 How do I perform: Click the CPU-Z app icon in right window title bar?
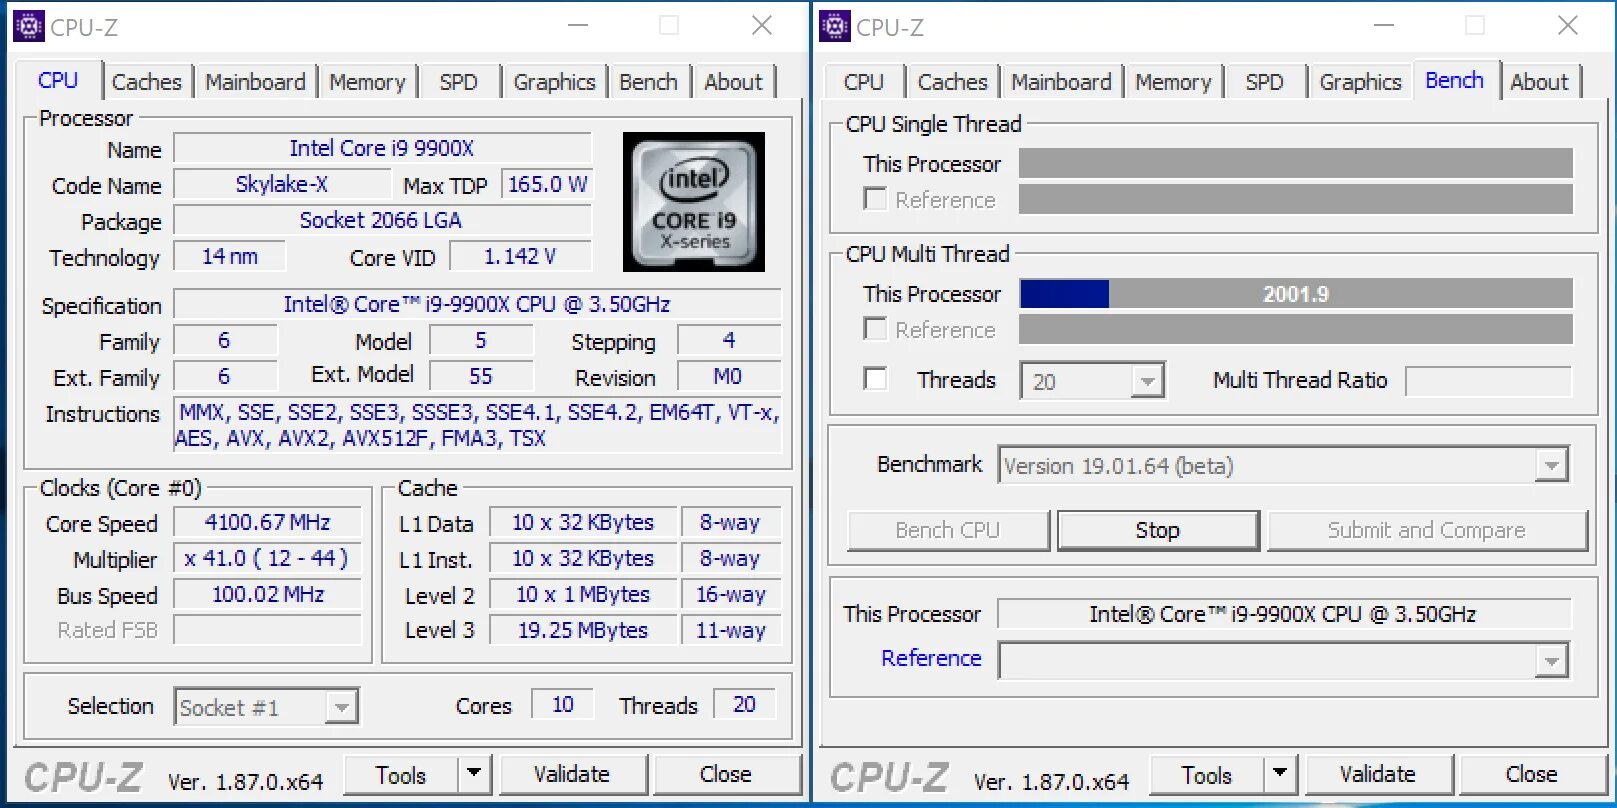pos(834,26)
